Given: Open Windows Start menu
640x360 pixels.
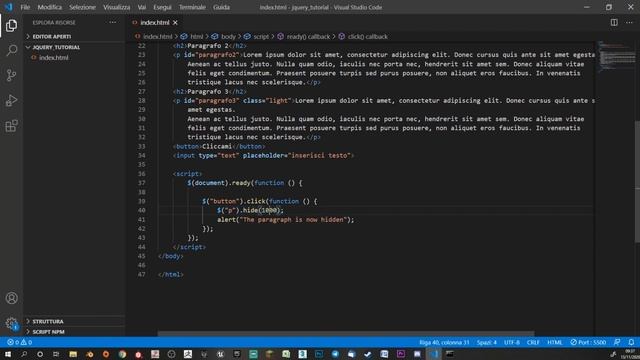Looking at the screenshot, I should (x=8, y=354).
